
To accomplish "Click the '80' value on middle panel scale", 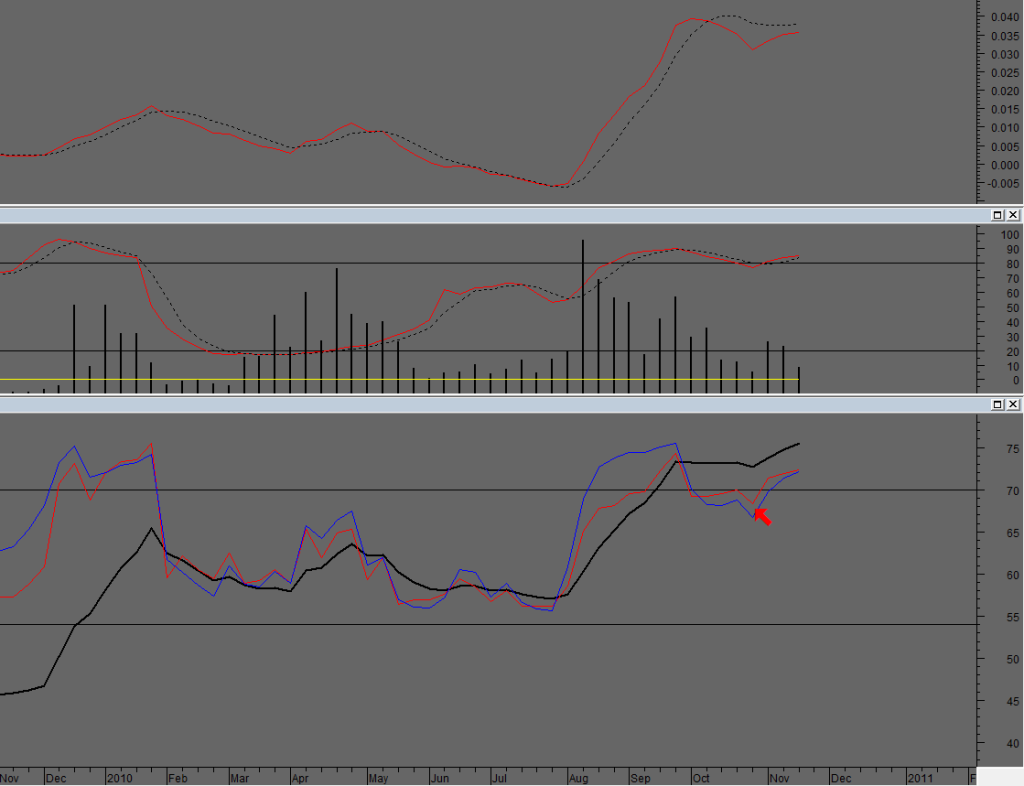I will 1012,264.
